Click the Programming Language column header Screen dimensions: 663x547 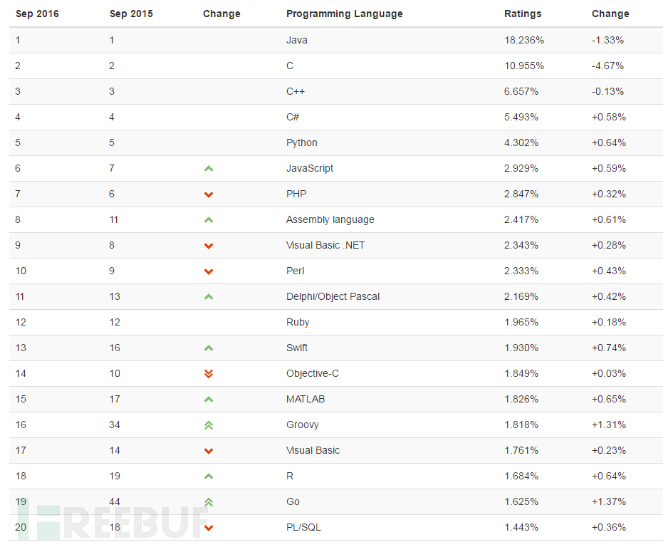(x=344, y=14)
